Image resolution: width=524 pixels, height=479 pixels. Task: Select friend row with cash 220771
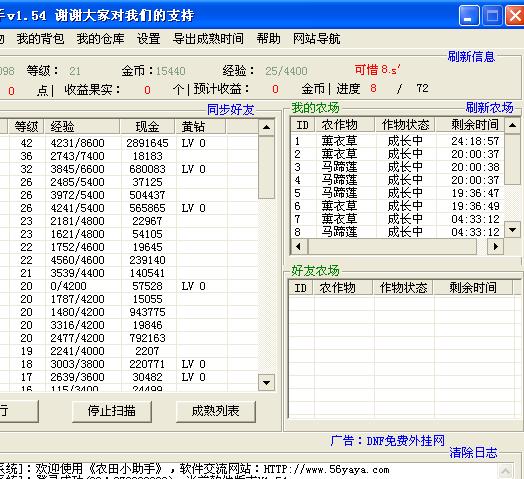click(x=129, y=364)
